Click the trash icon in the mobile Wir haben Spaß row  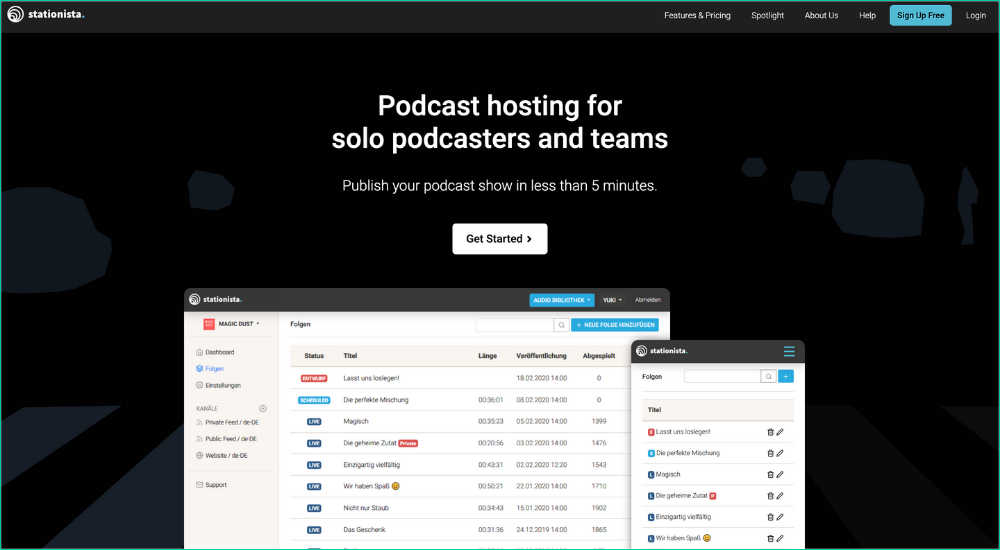click(x=770, y=539)
